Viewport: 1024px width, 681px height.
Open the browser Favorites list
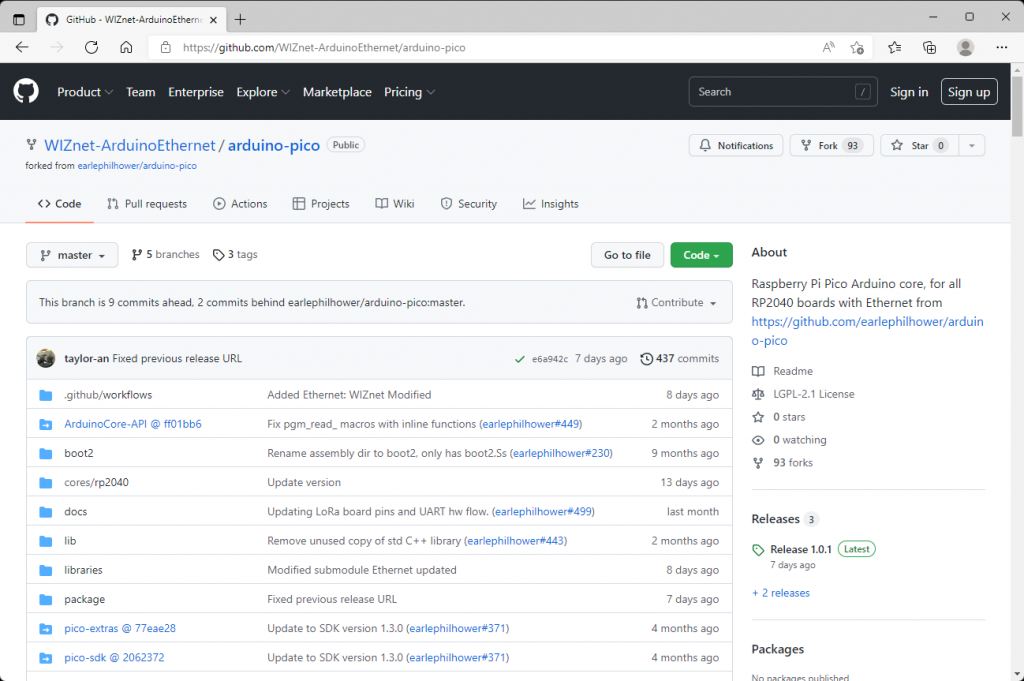click(x=894, y=47)
